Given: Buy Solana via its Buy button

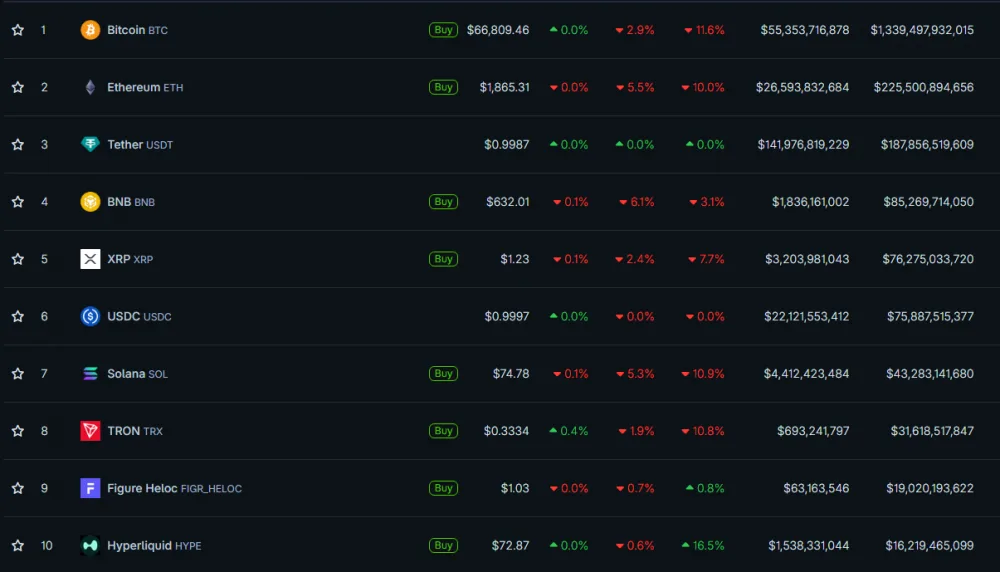Looking at the screenshot, I should point(443,374).
